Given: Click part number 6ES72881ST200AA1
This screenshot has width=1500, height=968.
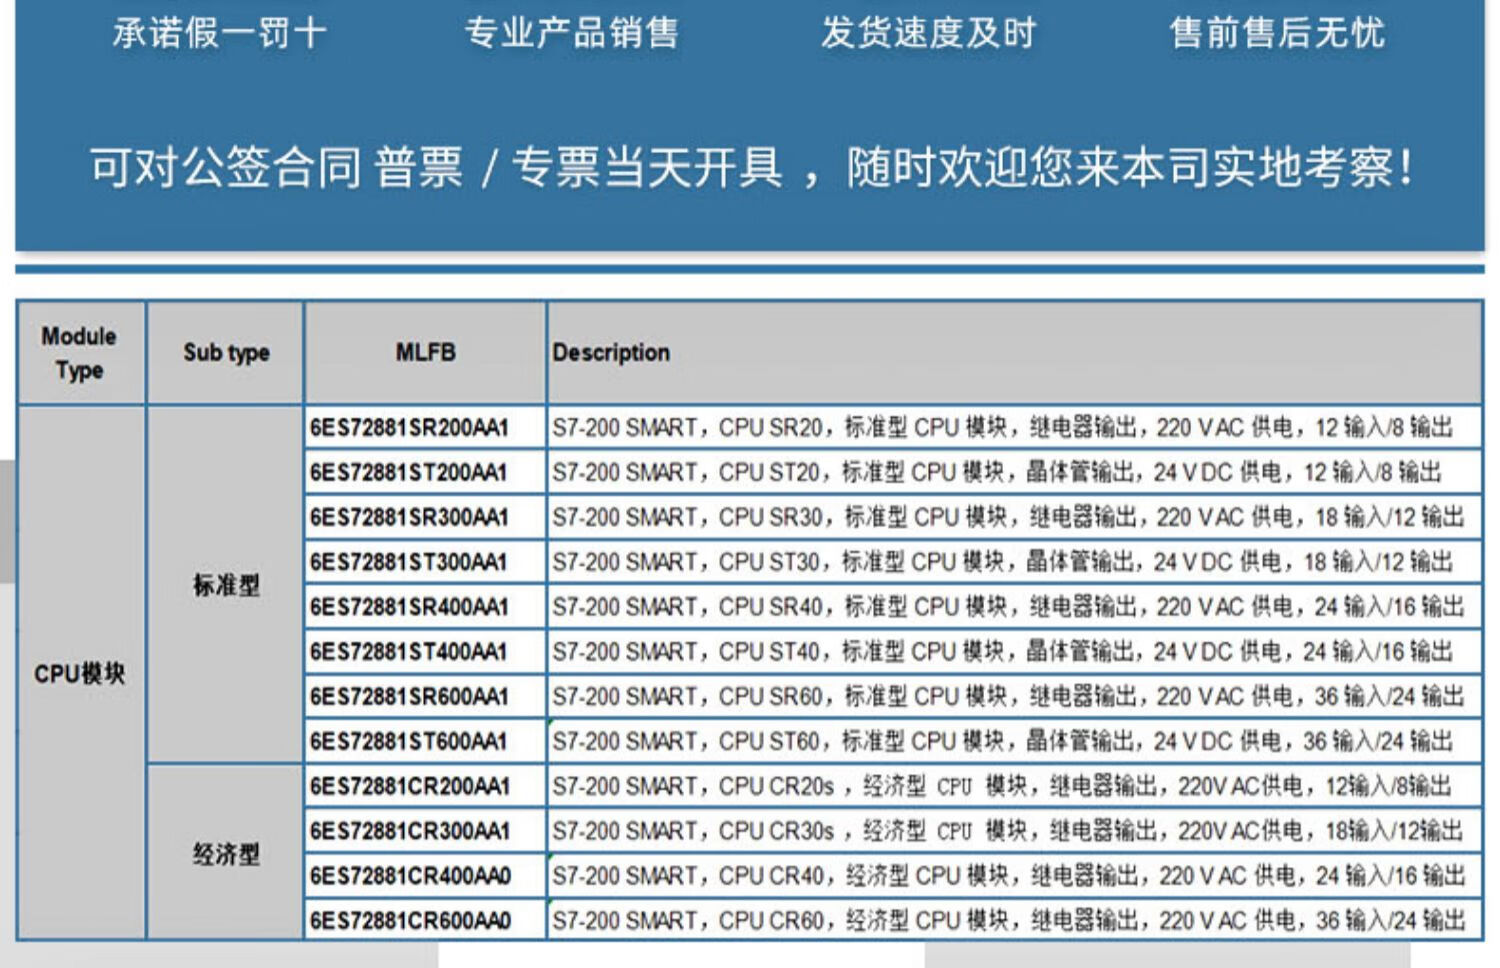Looking at the screenshot, I should (409, 473).
